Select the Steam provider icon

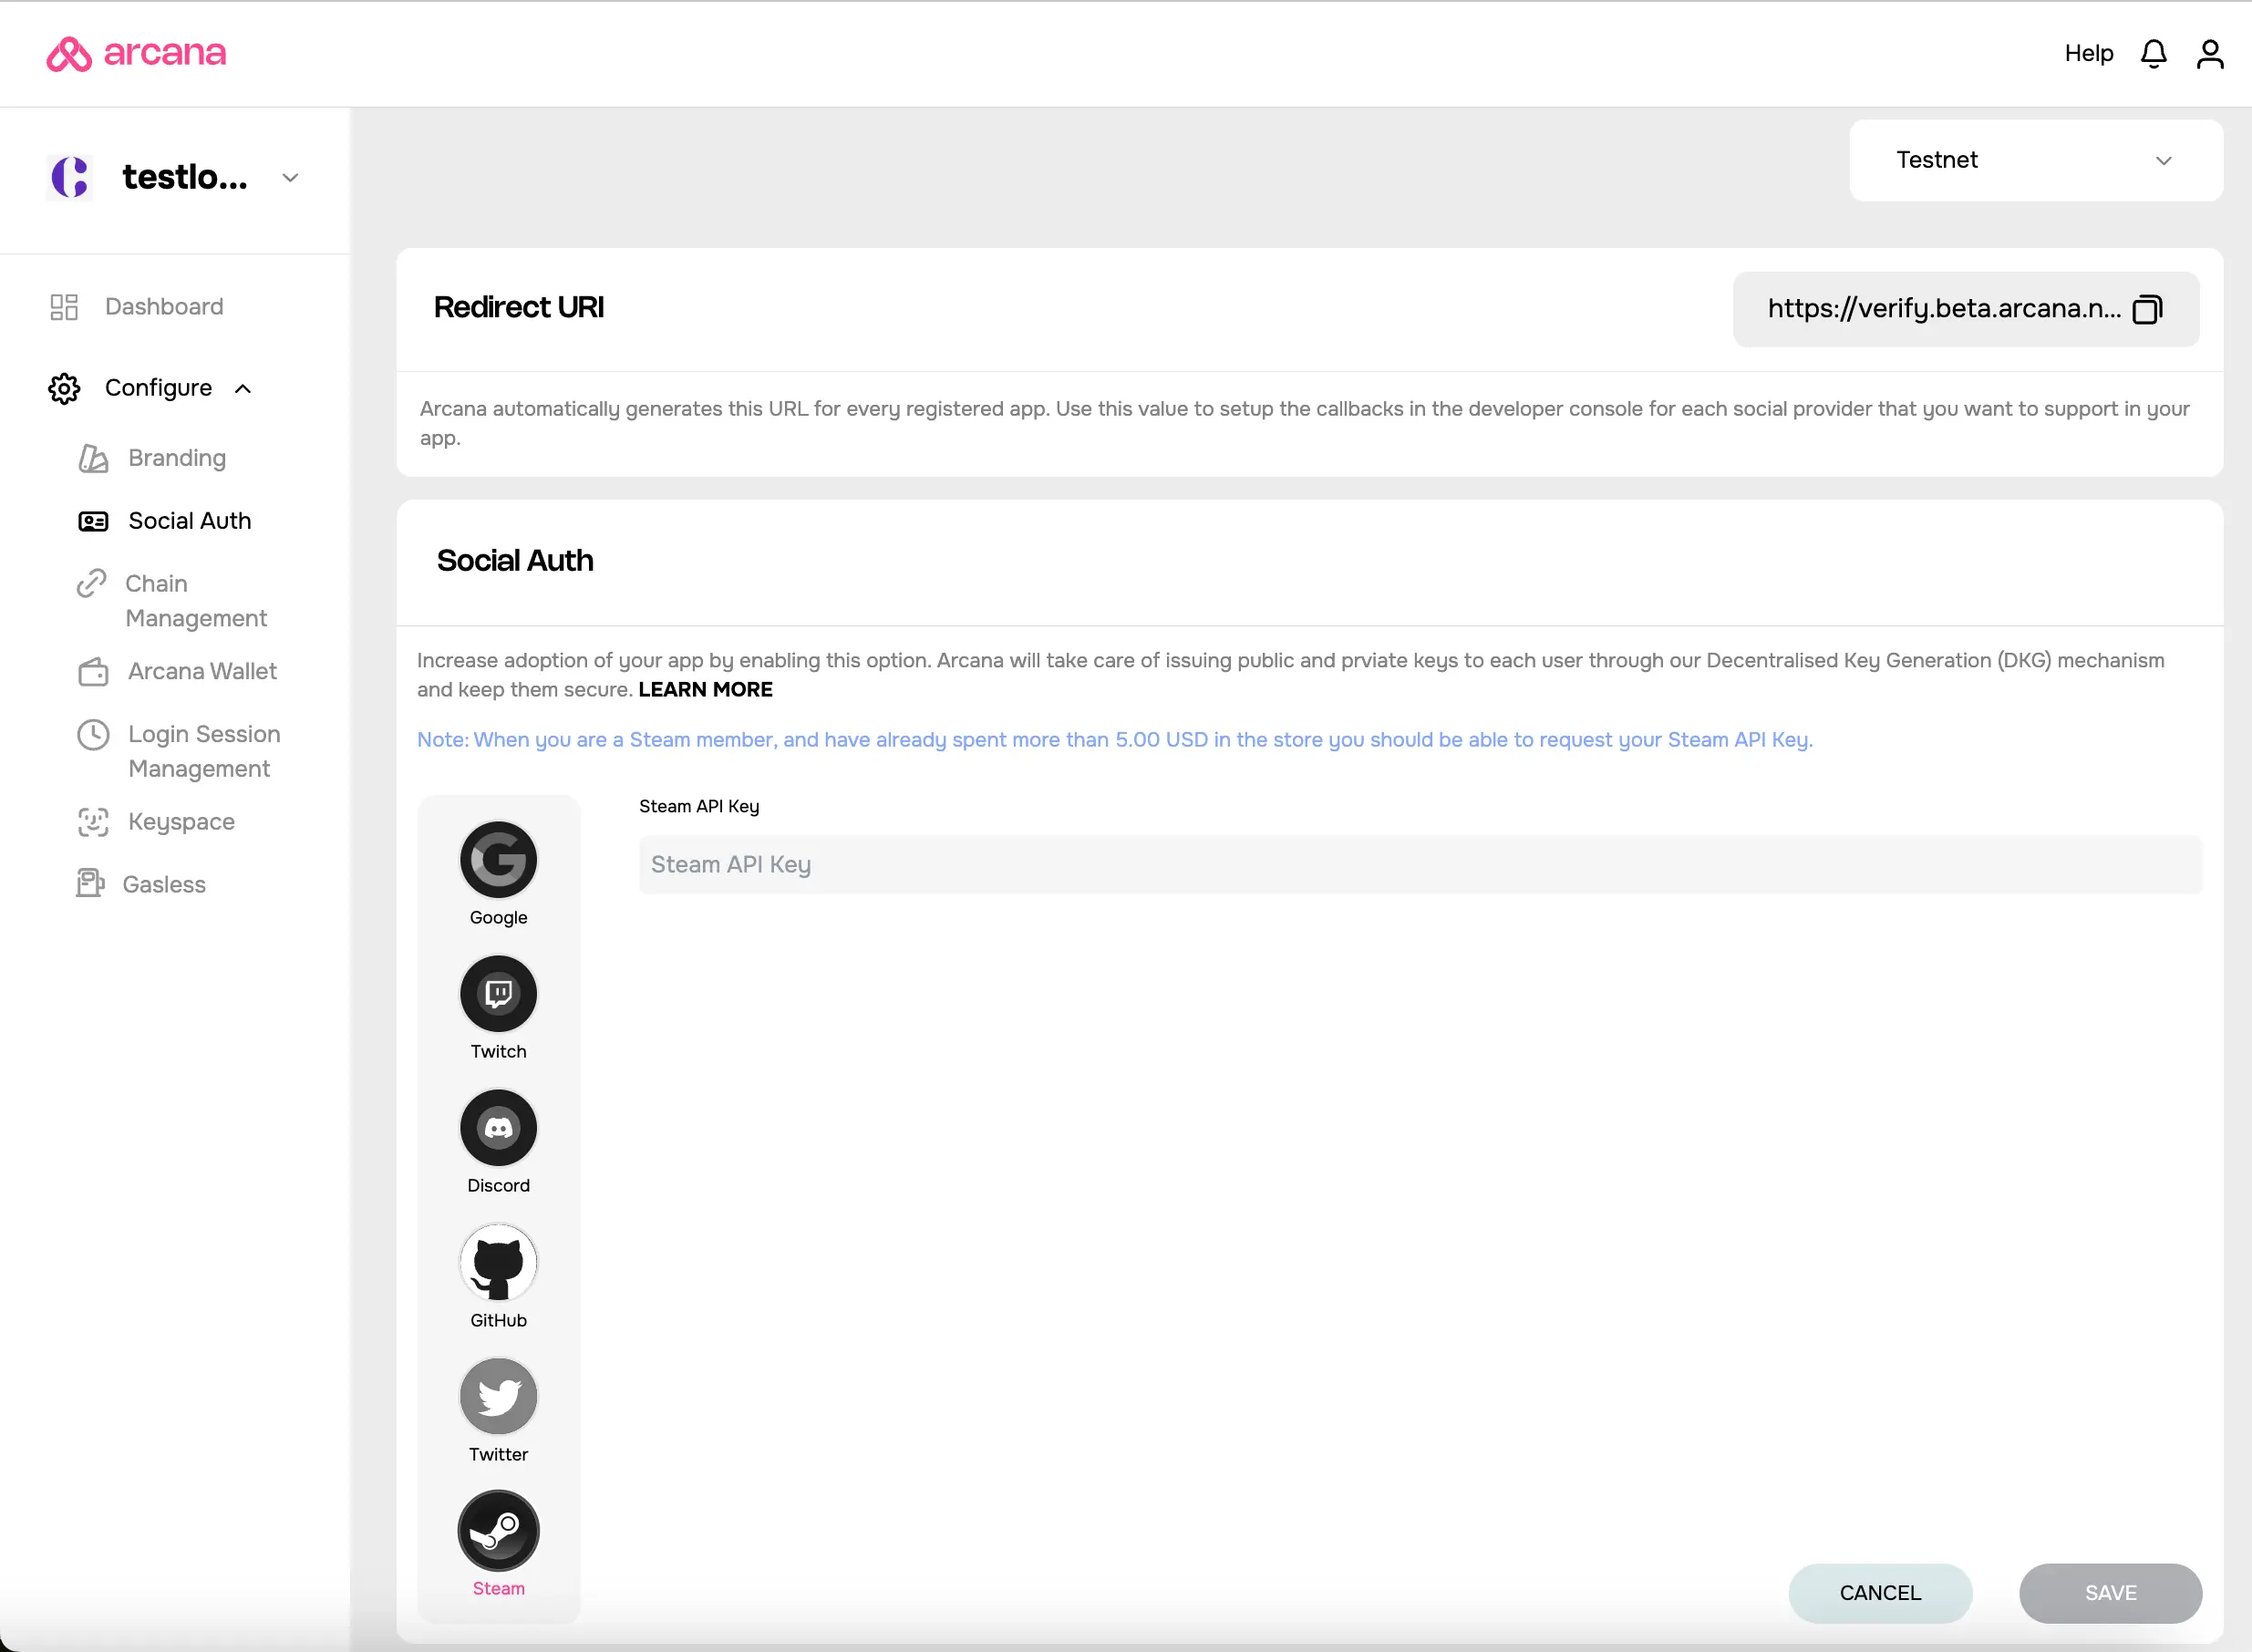pos(498,1531)
